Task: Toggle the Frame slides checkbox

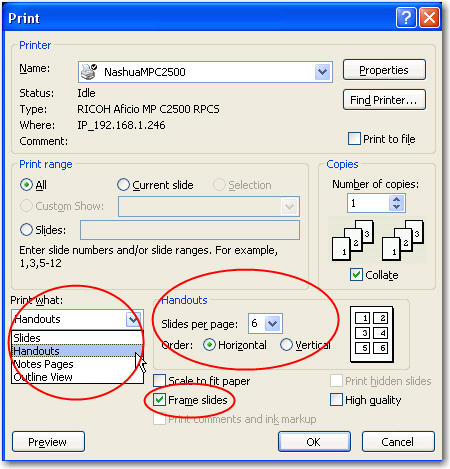Action: (x=159, y=399)
